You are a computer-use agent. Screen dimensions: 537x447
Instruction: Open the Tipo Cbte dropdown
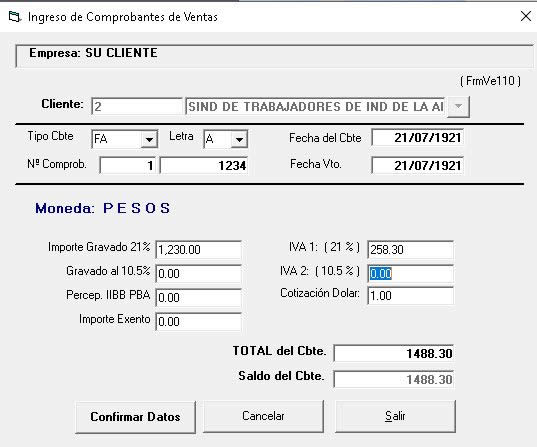pyautogui.click(x=149, y=139)
